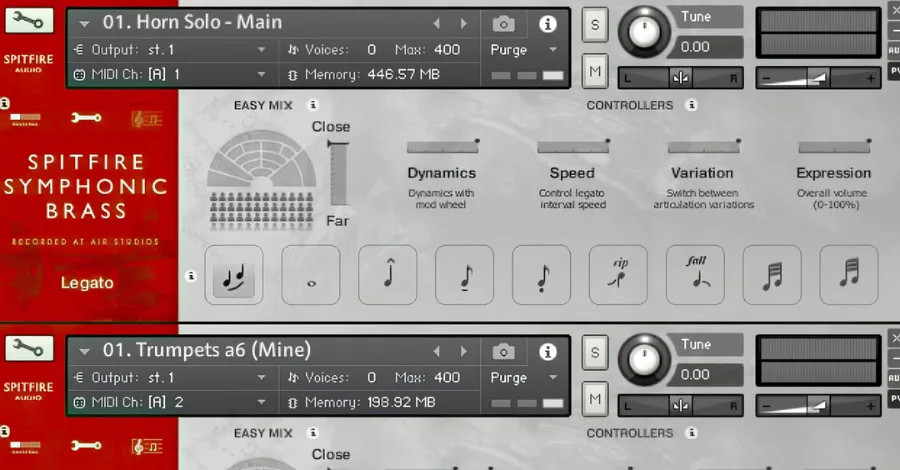Take snapshot with Trumpets a6 camera icon

pos(503,352)
